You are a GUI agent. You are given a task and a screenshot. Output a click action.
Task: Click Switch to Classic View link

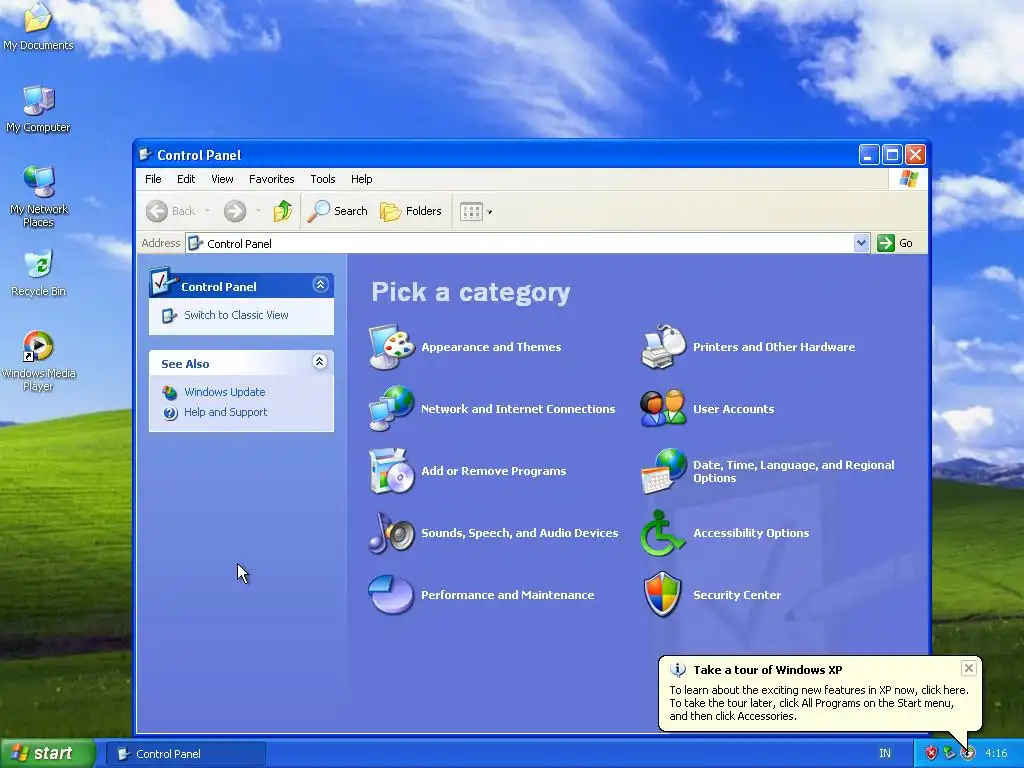point(236,315)
